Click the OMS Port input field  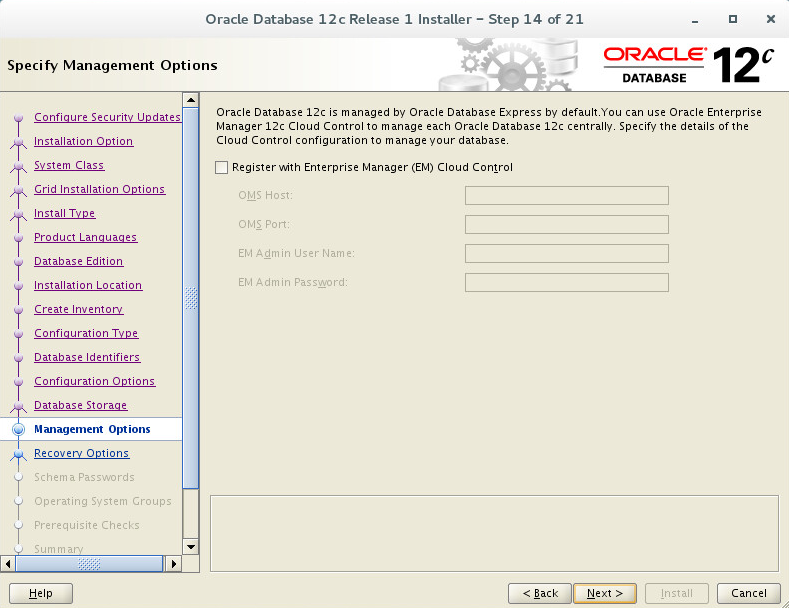pyautogui.click(x=567, y=224)
